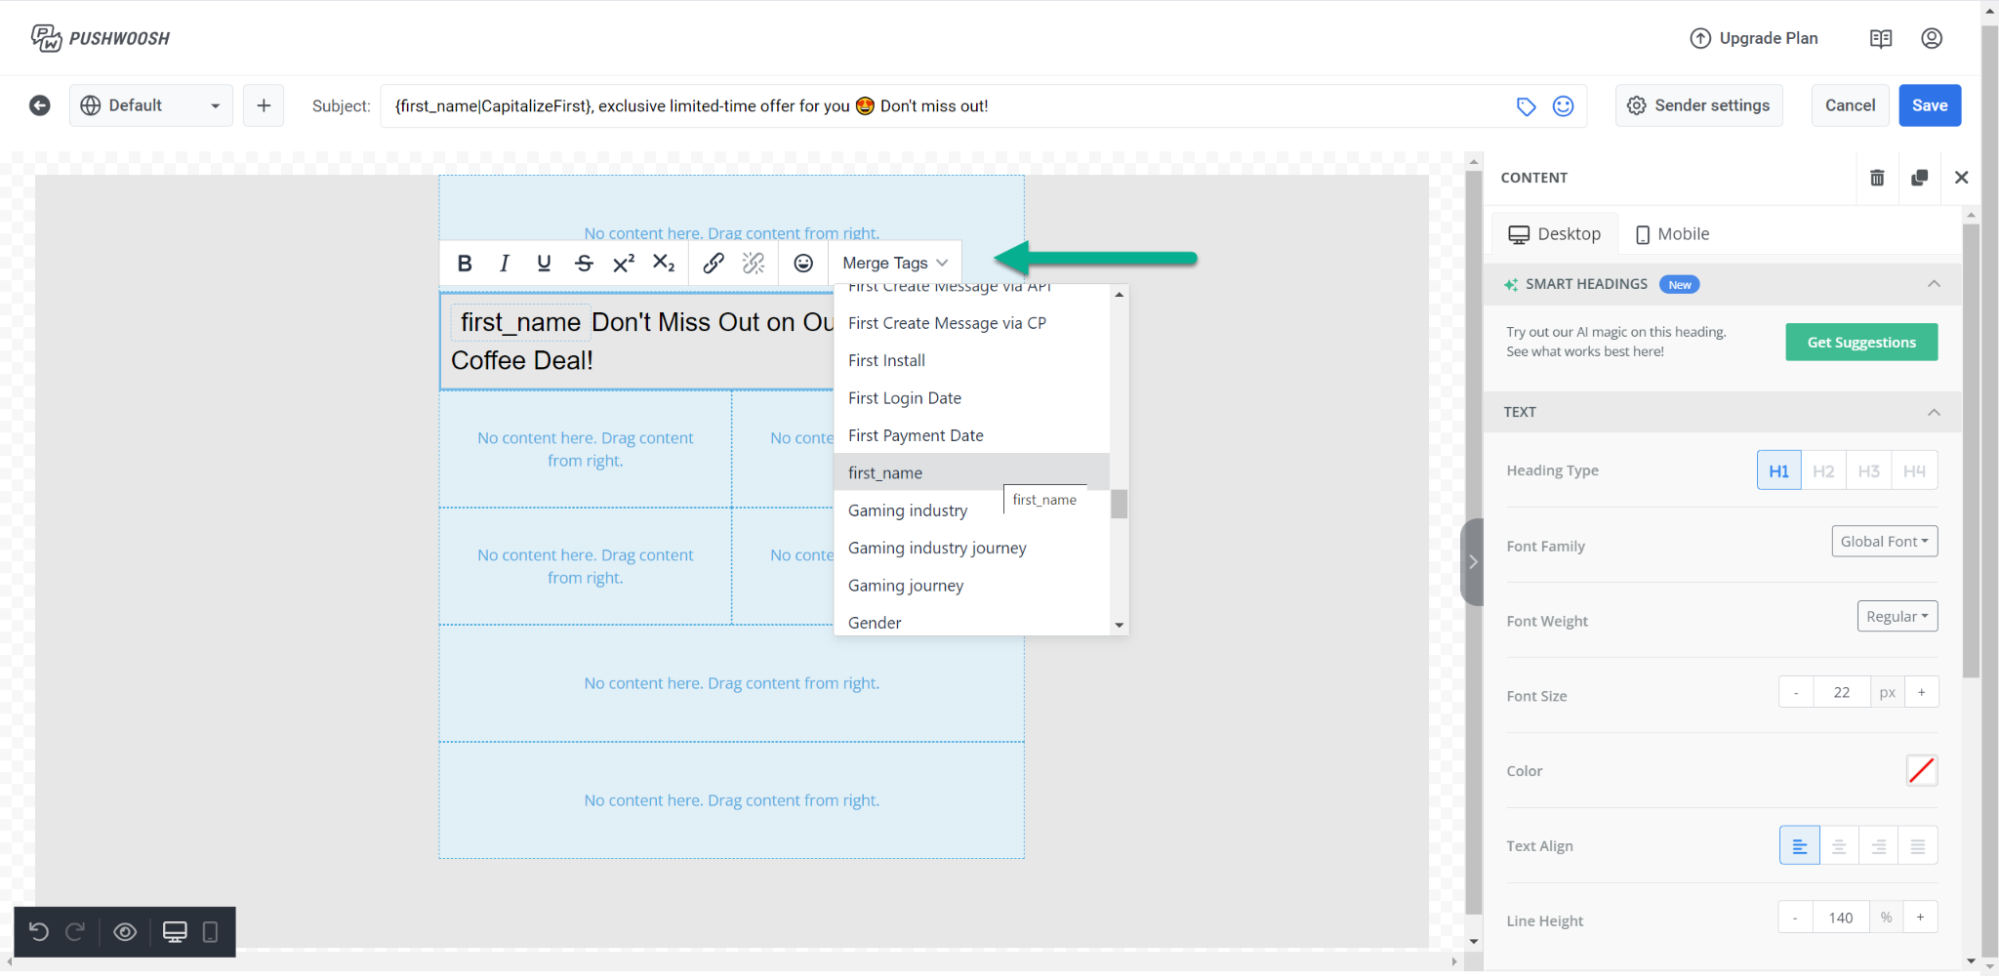Set text alignment to center
Screen dimensions: 1999x977
[x=1839, y=846]
